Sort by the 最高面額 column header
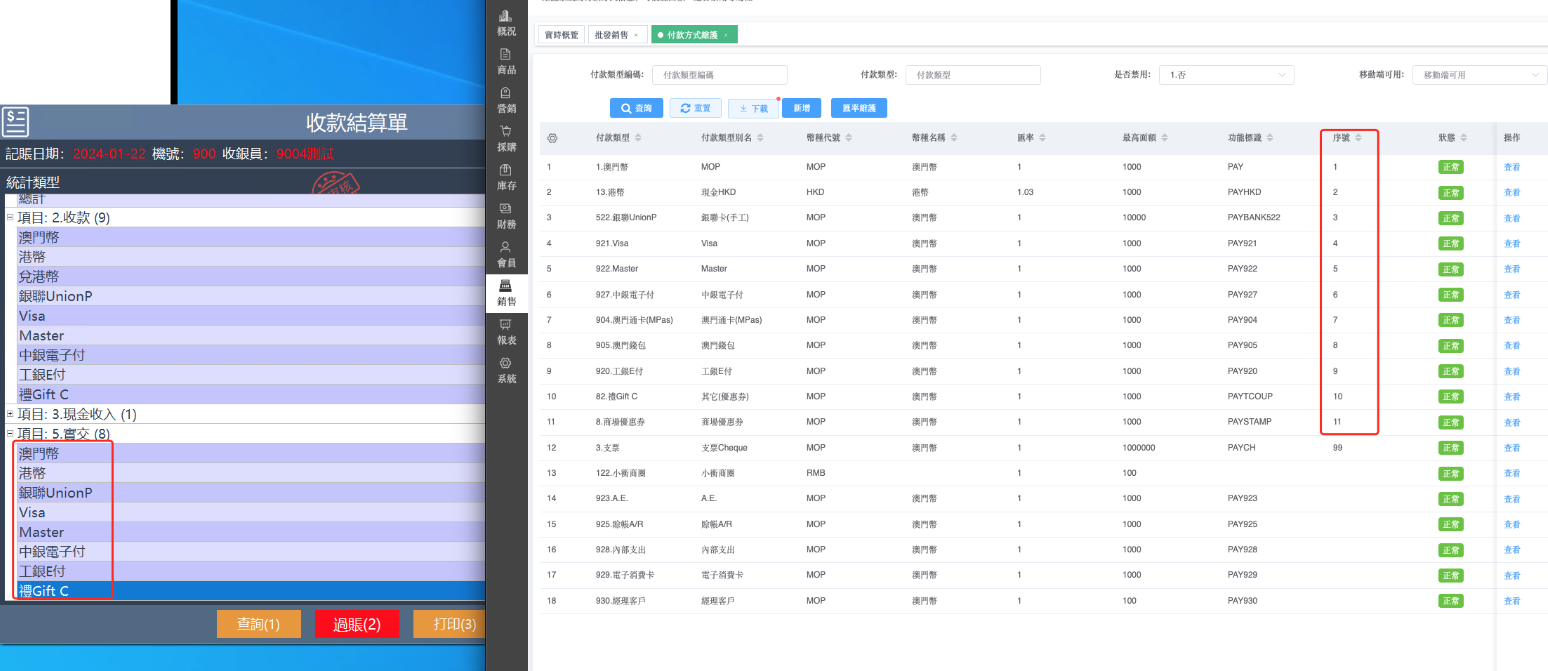Image resolution: width=1548 pixels, height=671 pixels. coord(1144,137)
